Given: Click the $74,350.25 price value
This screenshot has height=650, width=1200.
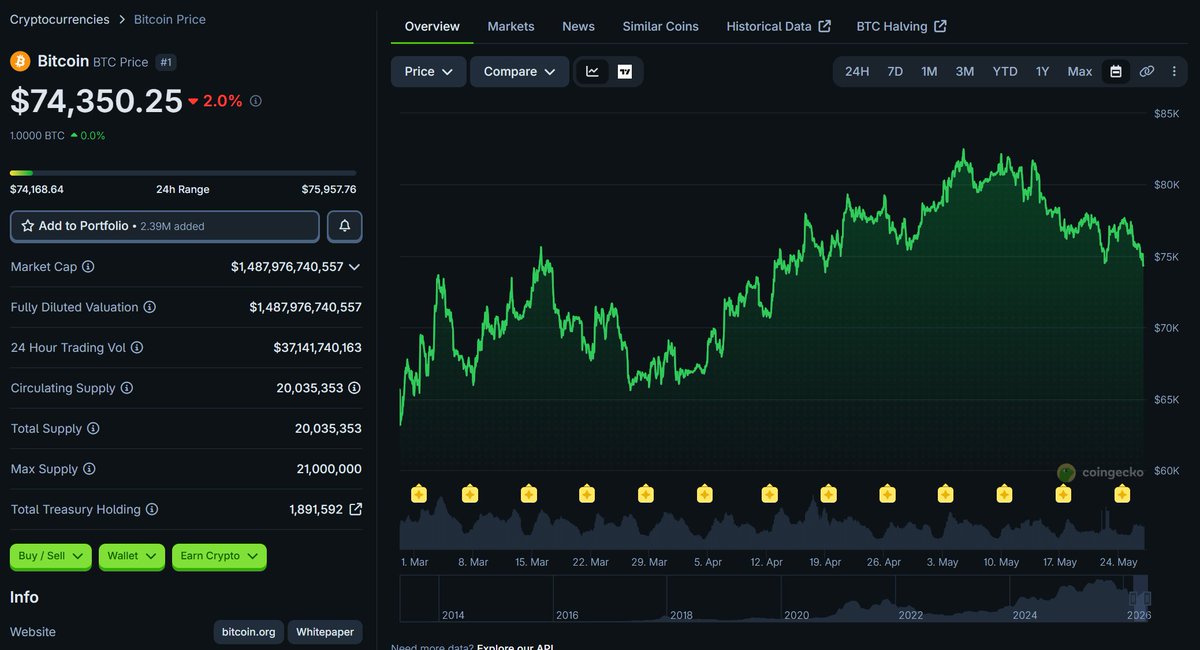Looking at the screenshot, I should pyautogui.click(x=96, y=101).
